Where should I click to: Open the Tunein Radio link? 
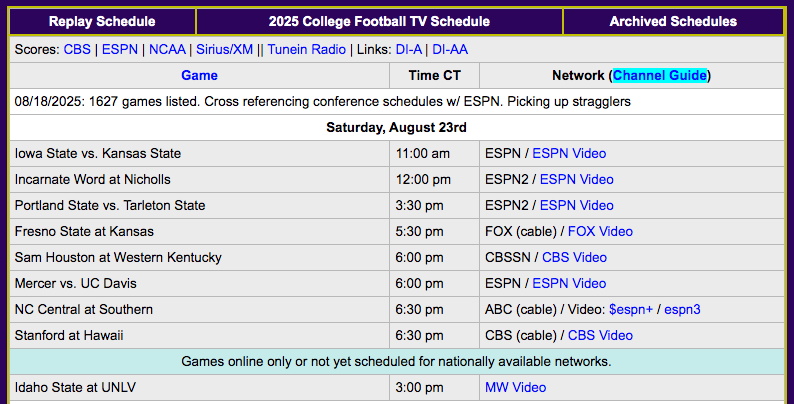coord(307,49)
